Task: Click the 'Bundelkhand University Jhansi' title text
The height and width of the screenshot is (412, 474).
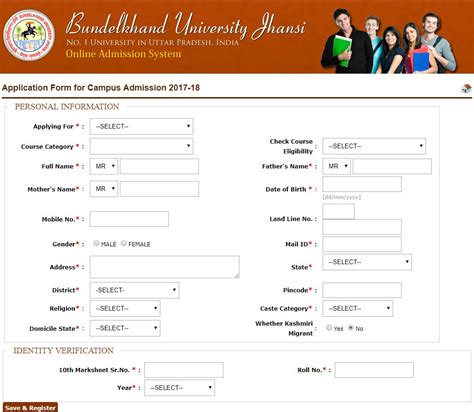Action: (185, 25)
